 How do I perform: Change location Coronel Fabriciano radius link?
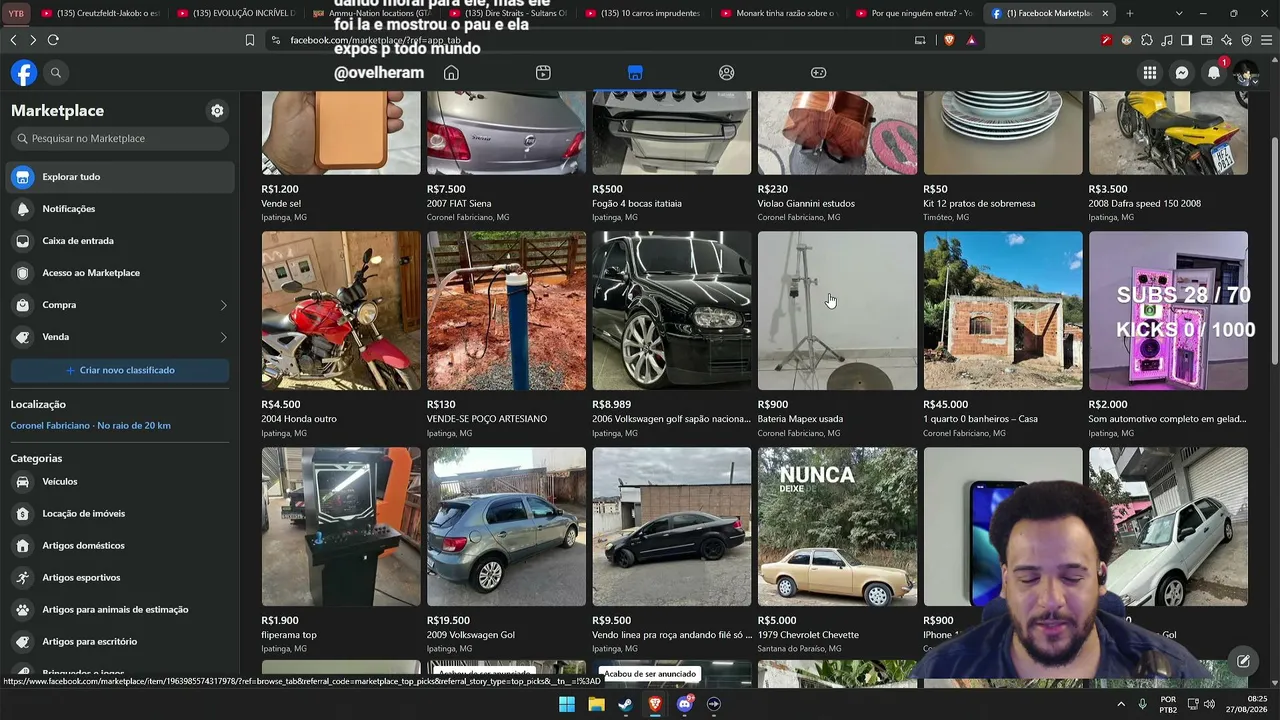(91, 426)
